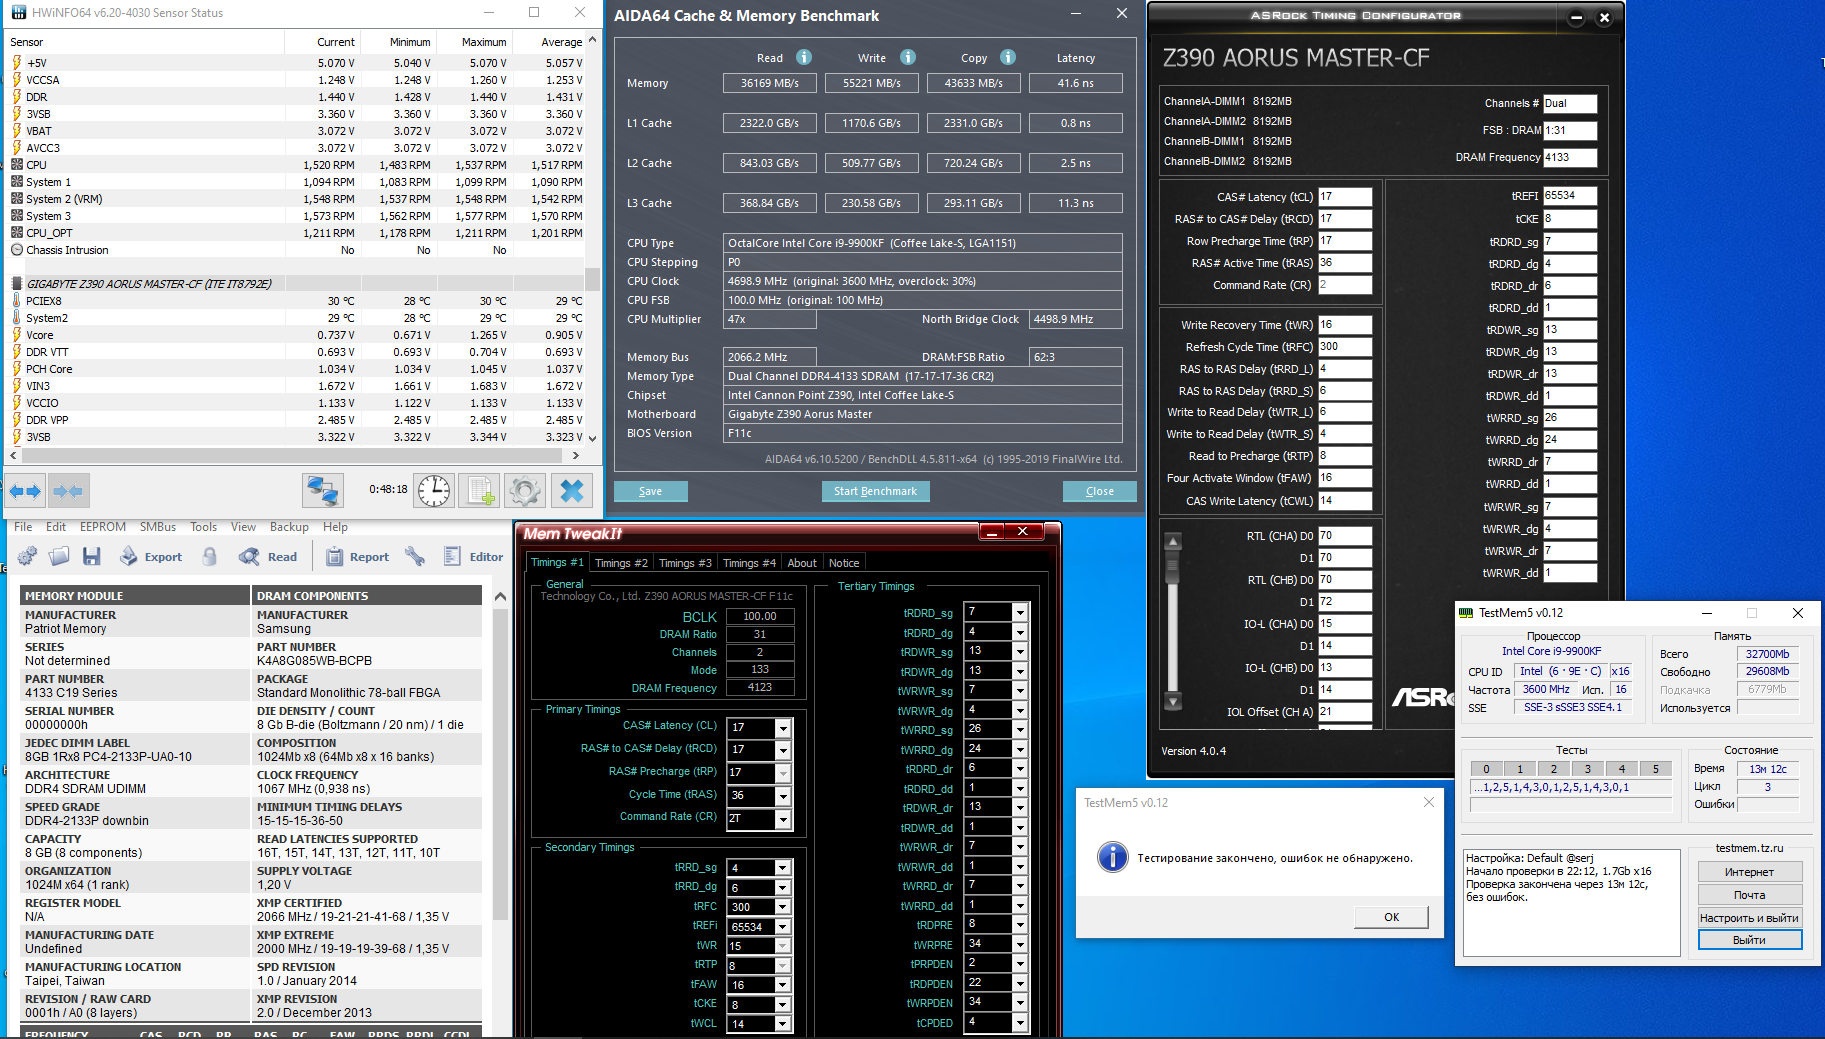This screenshot has width=1825, height=1039.
Task: Open MemTweakIt tRFC dropdown arrow
Action: click(x=783, y=907)
